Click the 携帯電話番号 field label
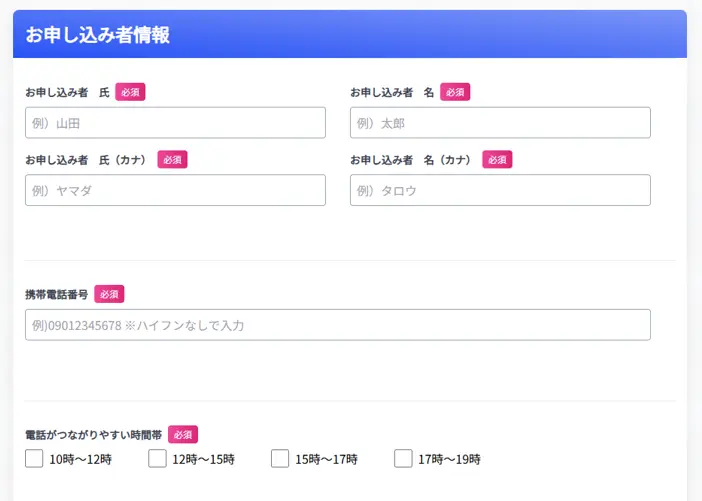 pos(56,294)
